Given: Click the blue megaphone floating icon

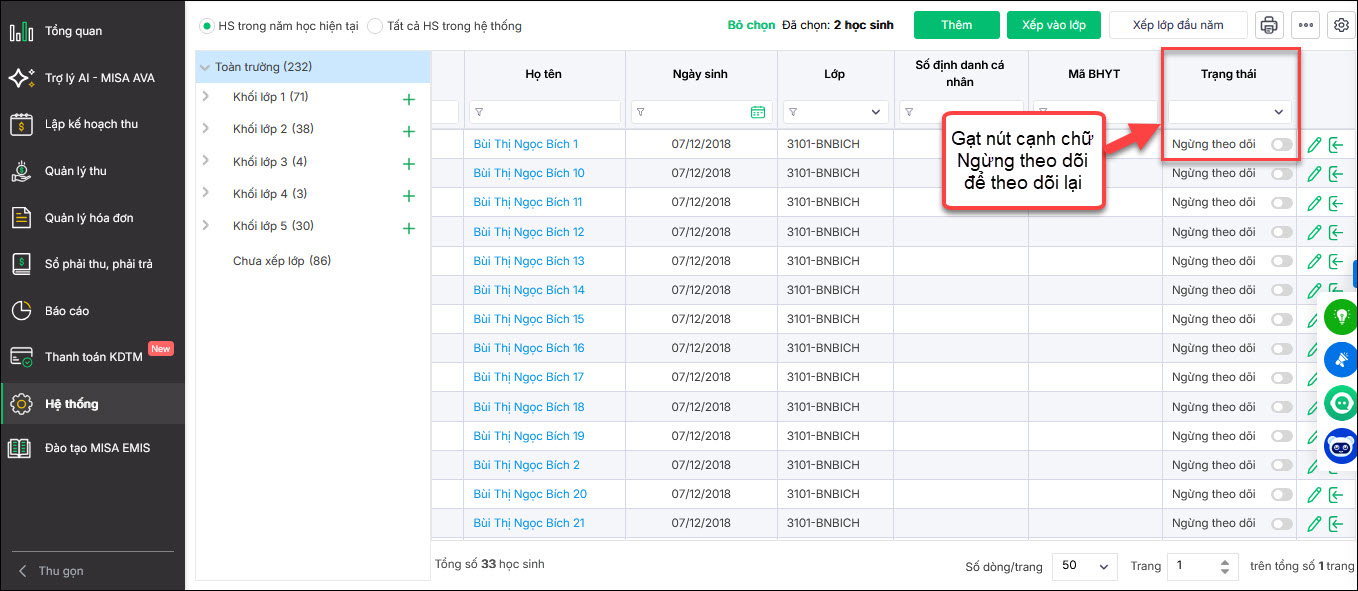Looking at the screenshot, I should (1340, 359).
